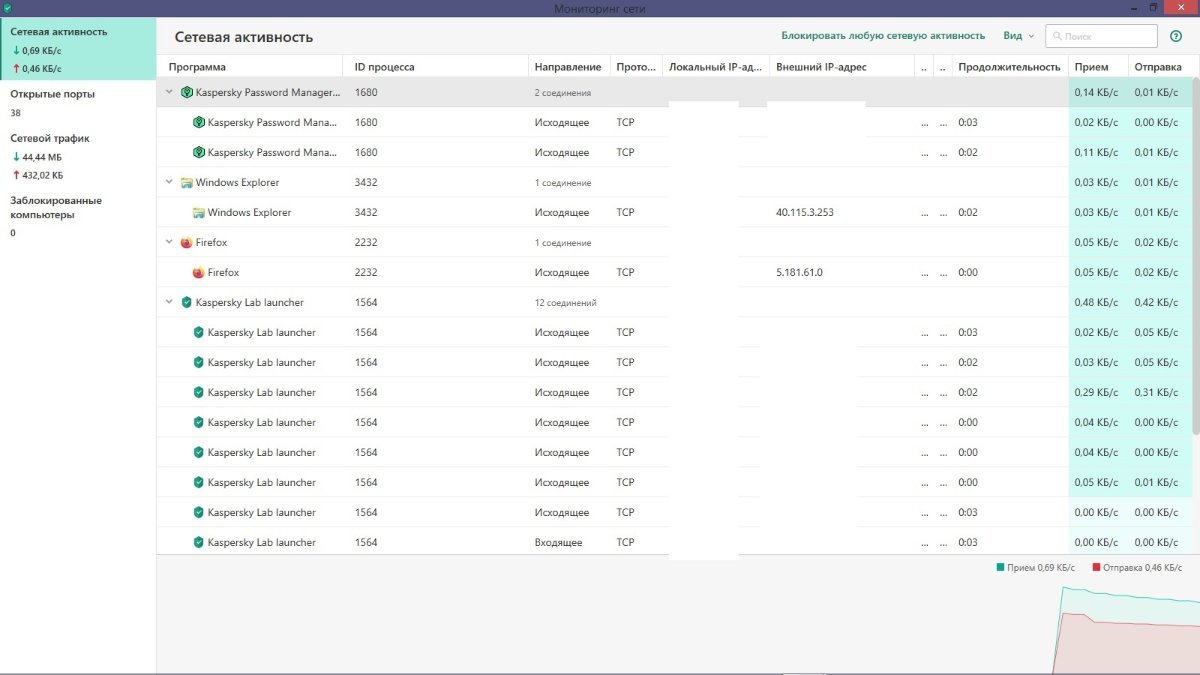The image size is (1200, 675).
Task: Click the Kaspersky app icon in title bar
Action: [x=8, y=8]
